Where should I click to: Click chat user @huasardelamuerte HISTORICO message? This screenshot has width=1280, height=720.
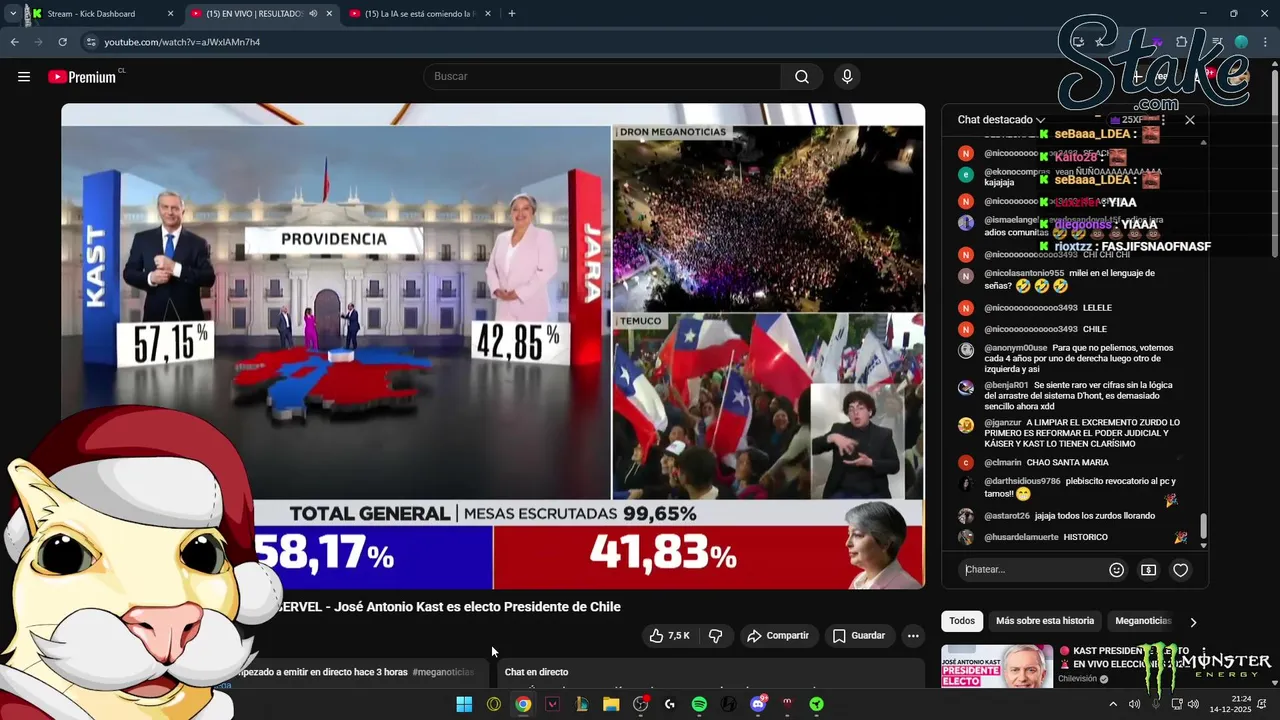[x=1046, y=538]
